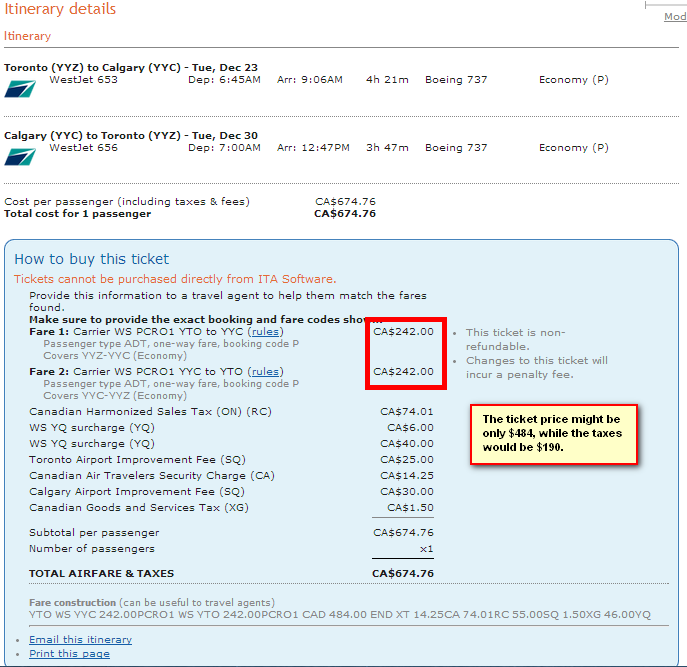687x667 pixels.
Task: Click departure time Dep: 7:00AM
Action: (x=224, y=148)
